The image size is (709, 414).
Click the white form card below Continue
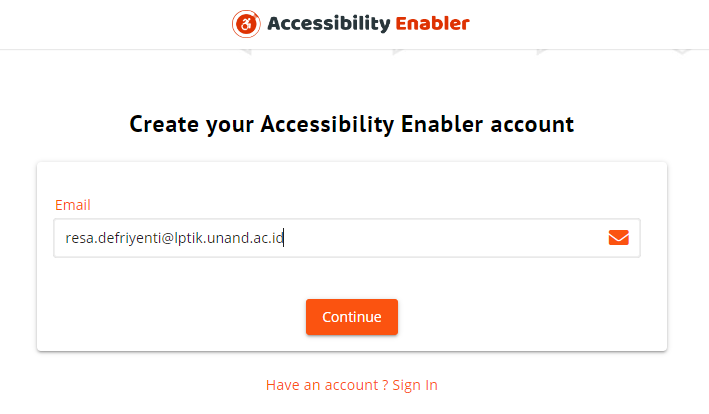[352, 343]
